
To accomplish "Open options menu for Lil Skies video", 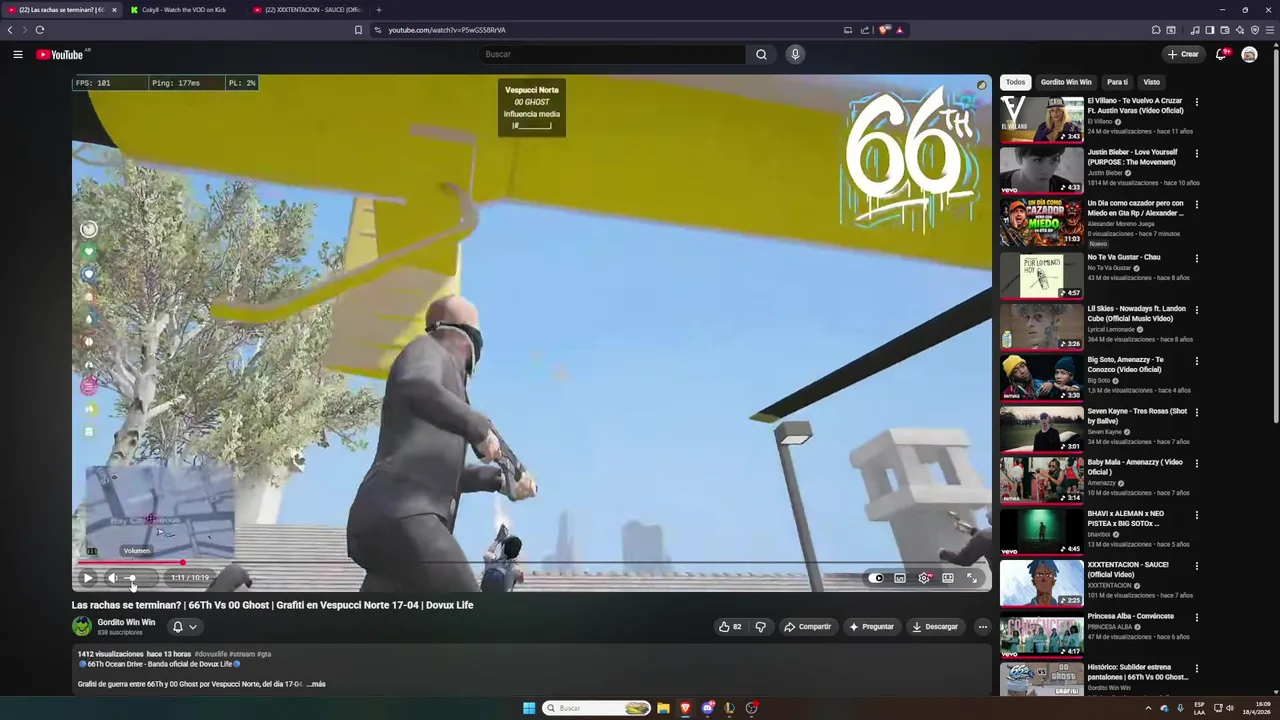I will coord(1196,310).
